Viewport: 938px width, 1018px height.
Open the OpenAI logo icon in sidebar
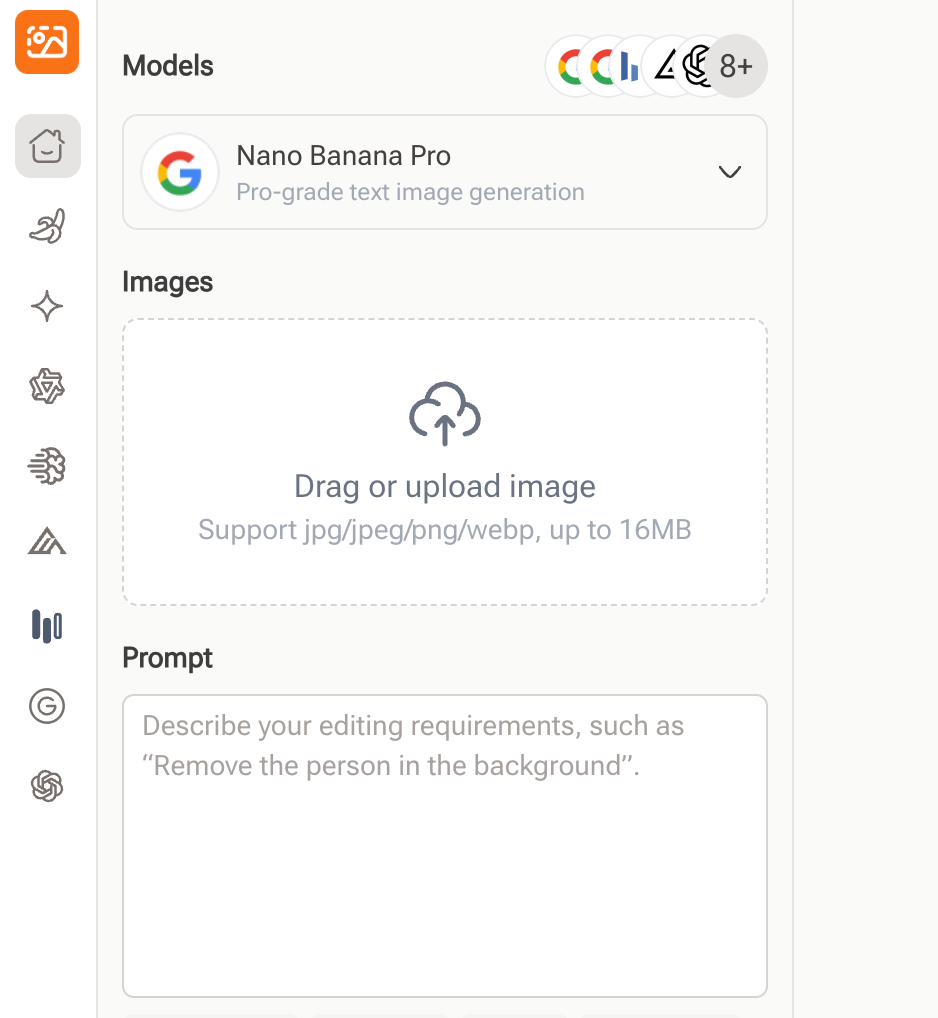pos(47,786)
